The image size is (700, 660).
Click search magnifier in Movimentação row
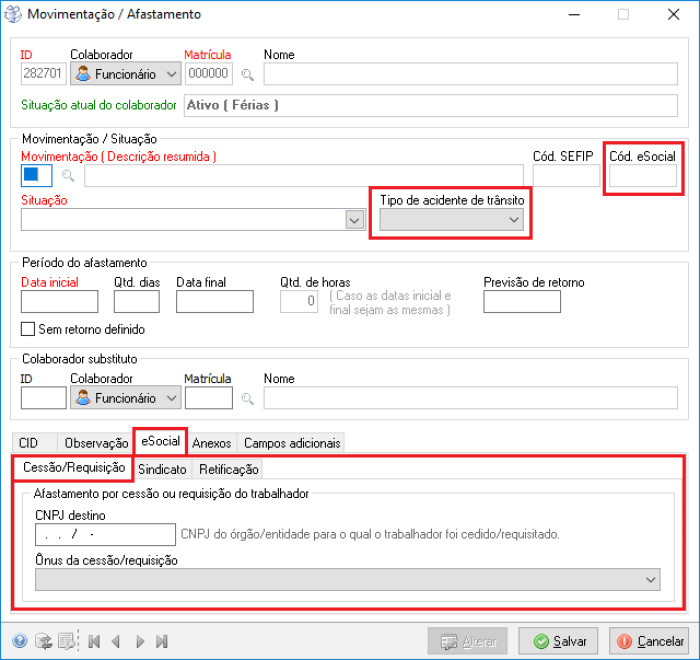pyautogui.click(x=69, y=177)
